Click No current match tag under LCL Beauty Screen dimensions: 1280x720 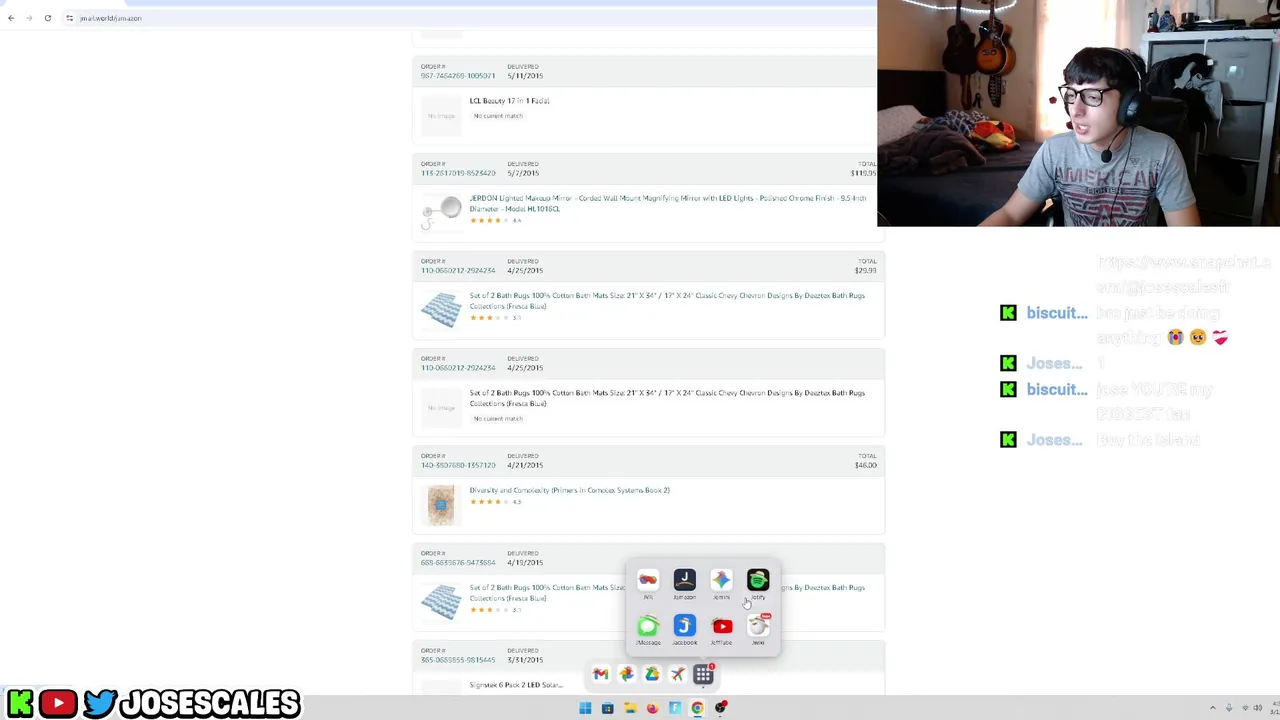click(498, 116)
